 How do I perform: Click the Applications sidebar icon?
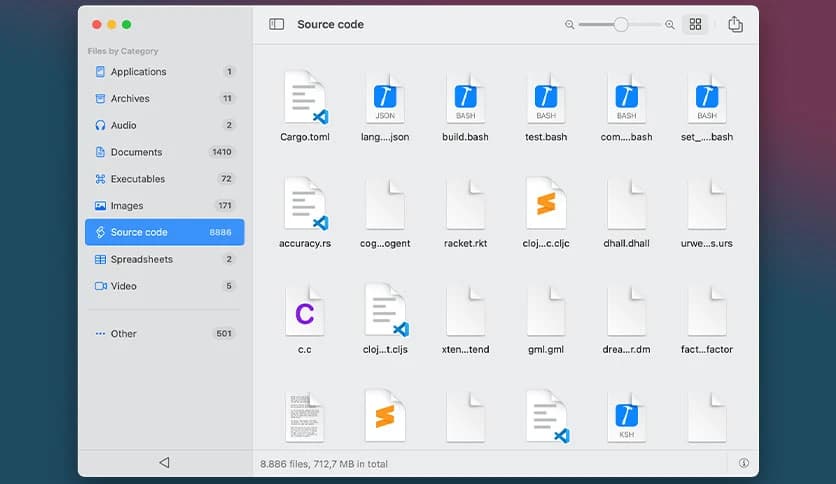100,71
